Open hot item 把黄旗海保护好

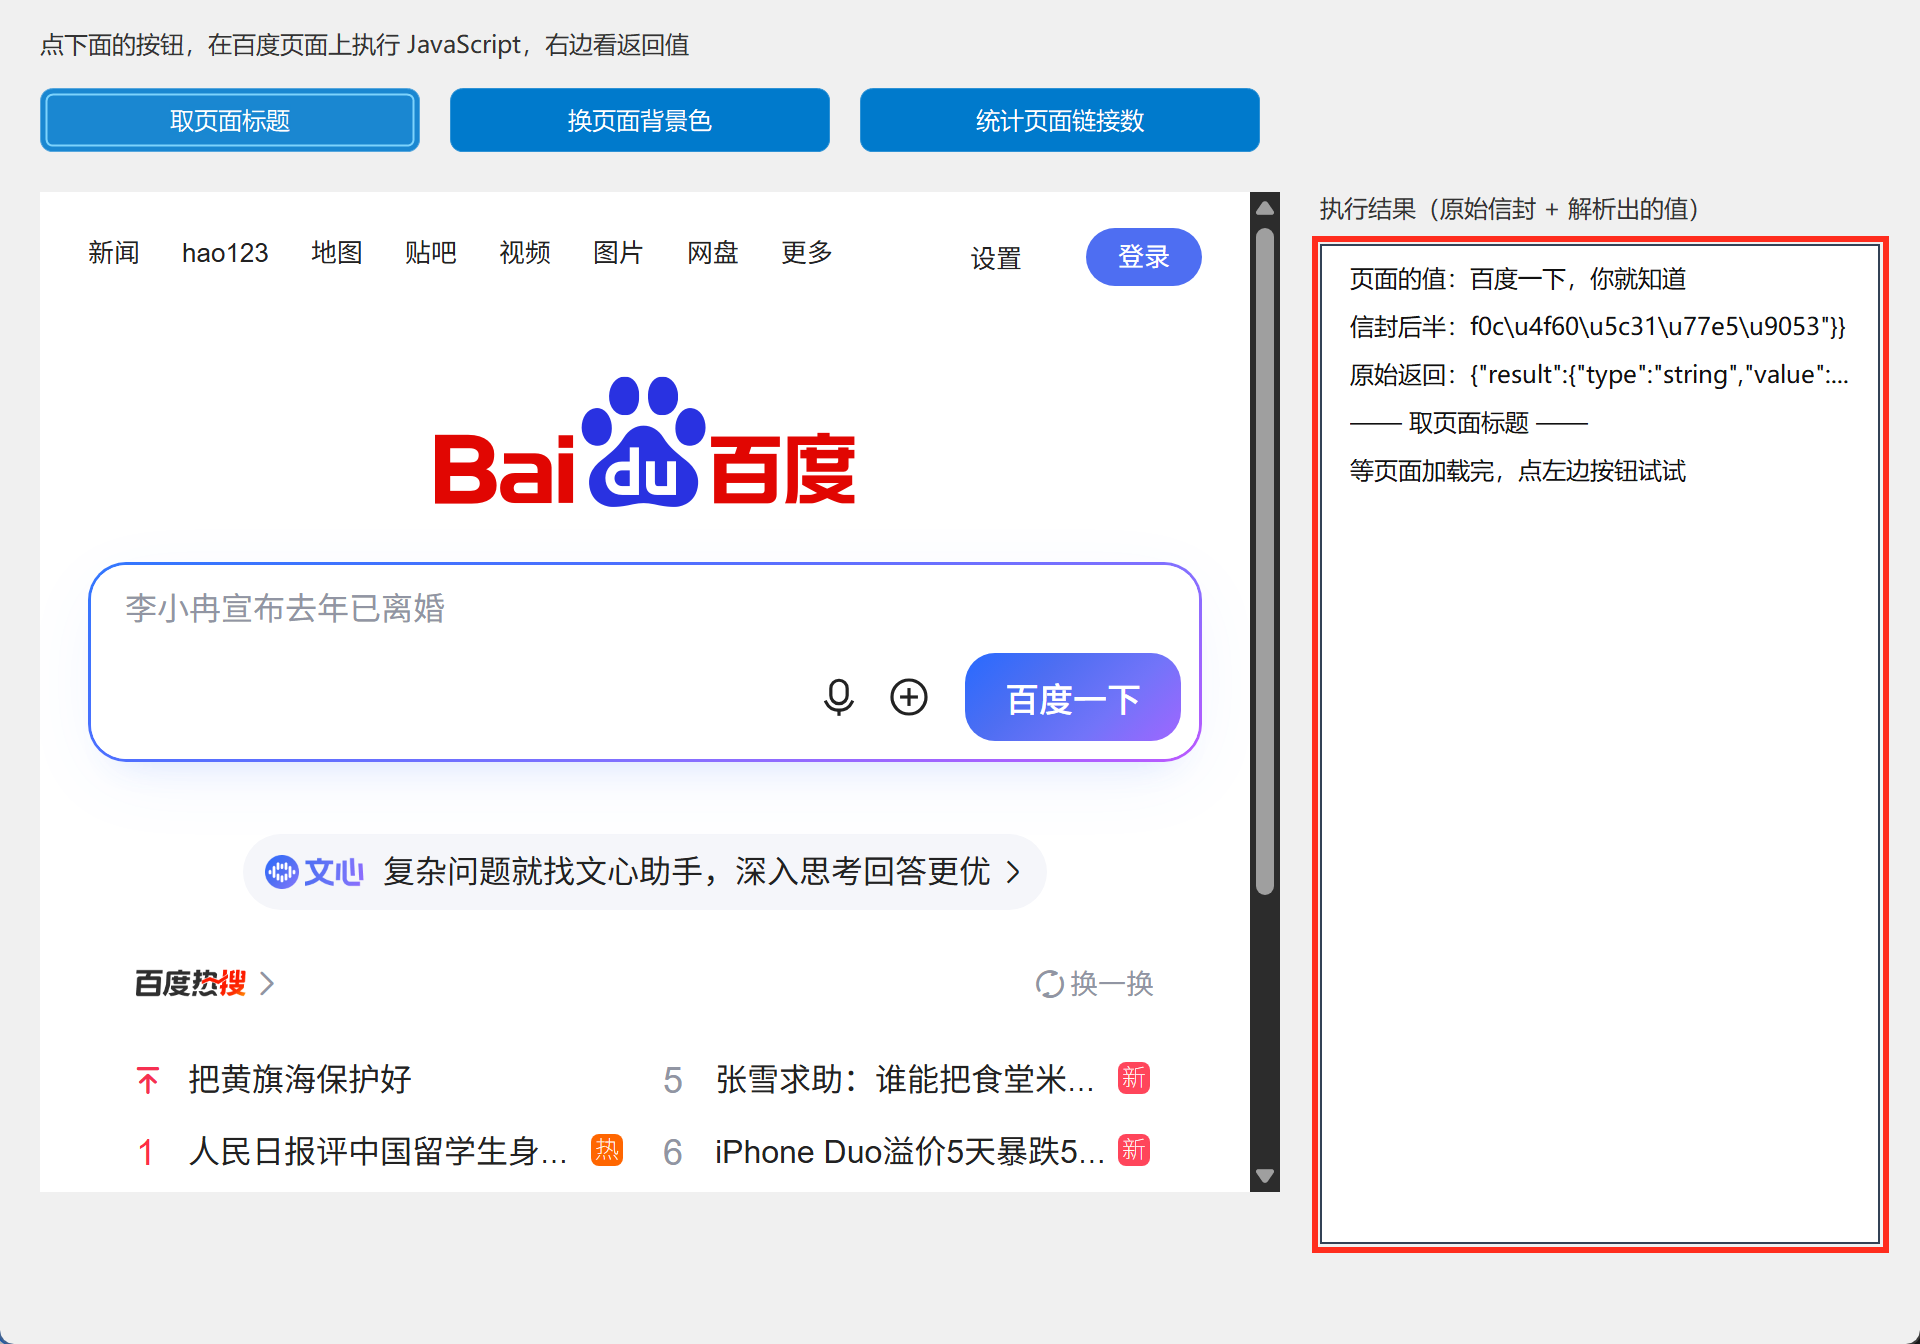tap(300, 1079)
